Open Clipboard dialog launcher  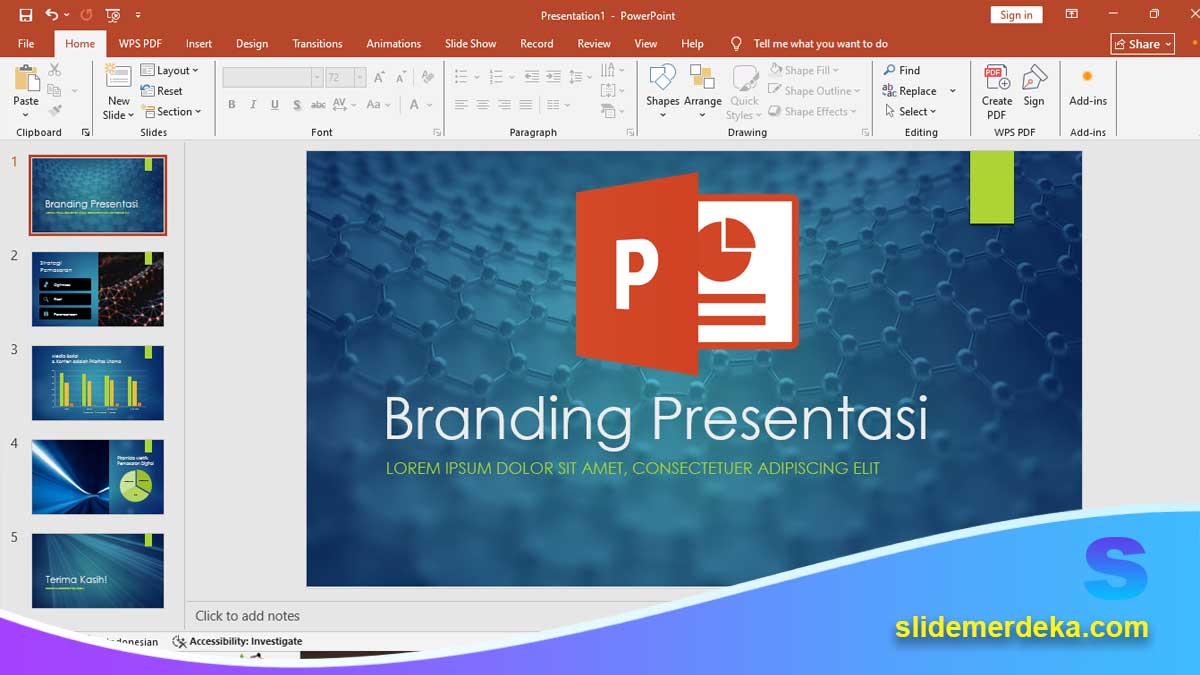86,132
